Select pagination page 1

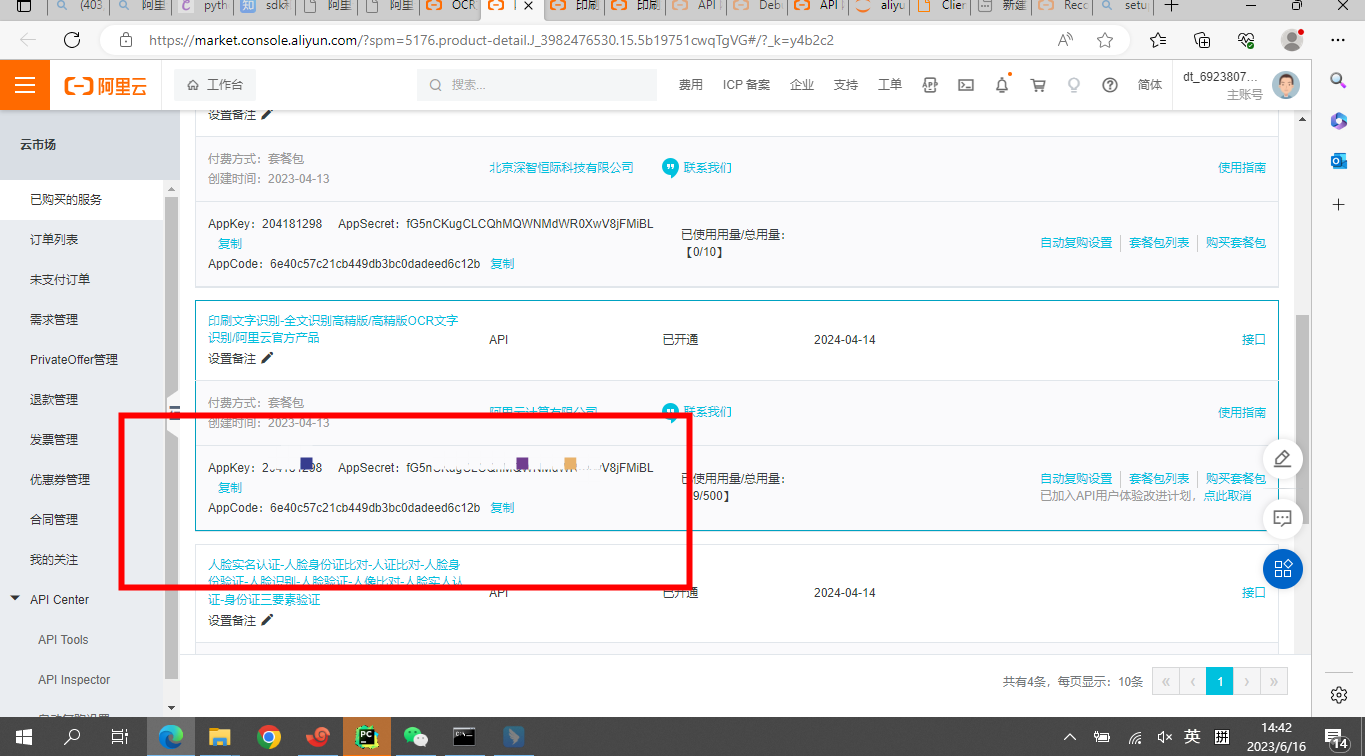(1219, 681)
